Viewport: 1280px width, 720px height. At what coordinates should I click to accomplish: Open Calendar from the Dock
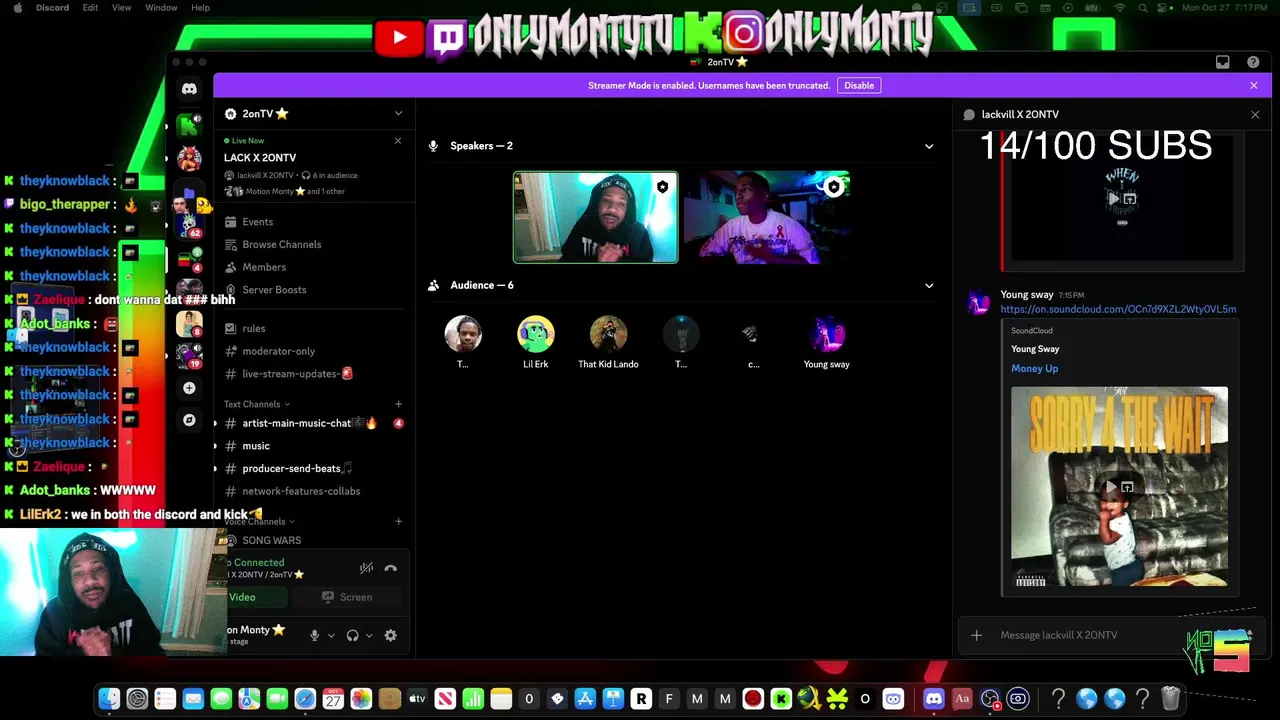click(333, 699)
